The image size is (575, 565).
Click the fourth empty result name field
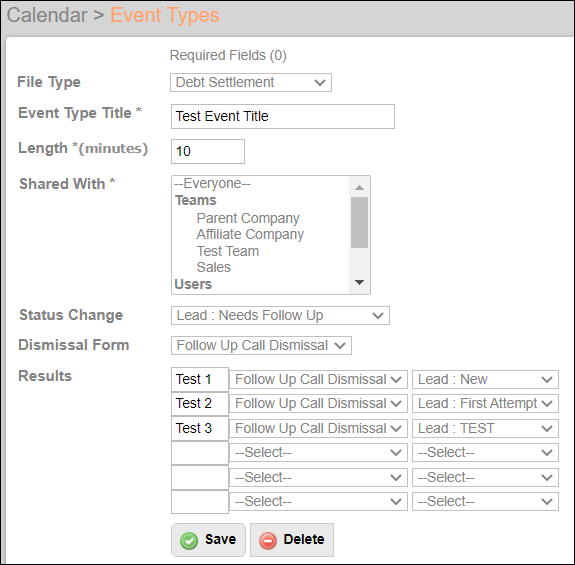[x=200, y=453]
